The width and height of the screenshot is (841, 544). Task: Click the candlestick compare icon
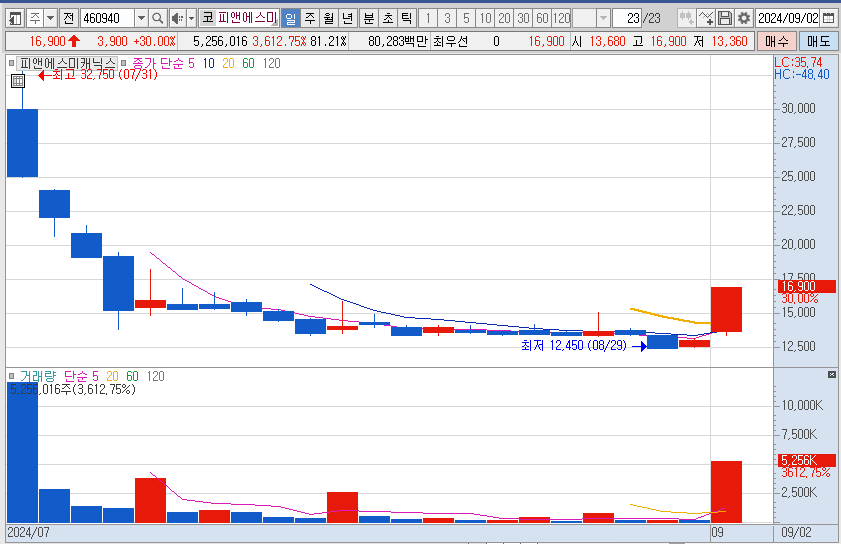(x=686, y=19)
